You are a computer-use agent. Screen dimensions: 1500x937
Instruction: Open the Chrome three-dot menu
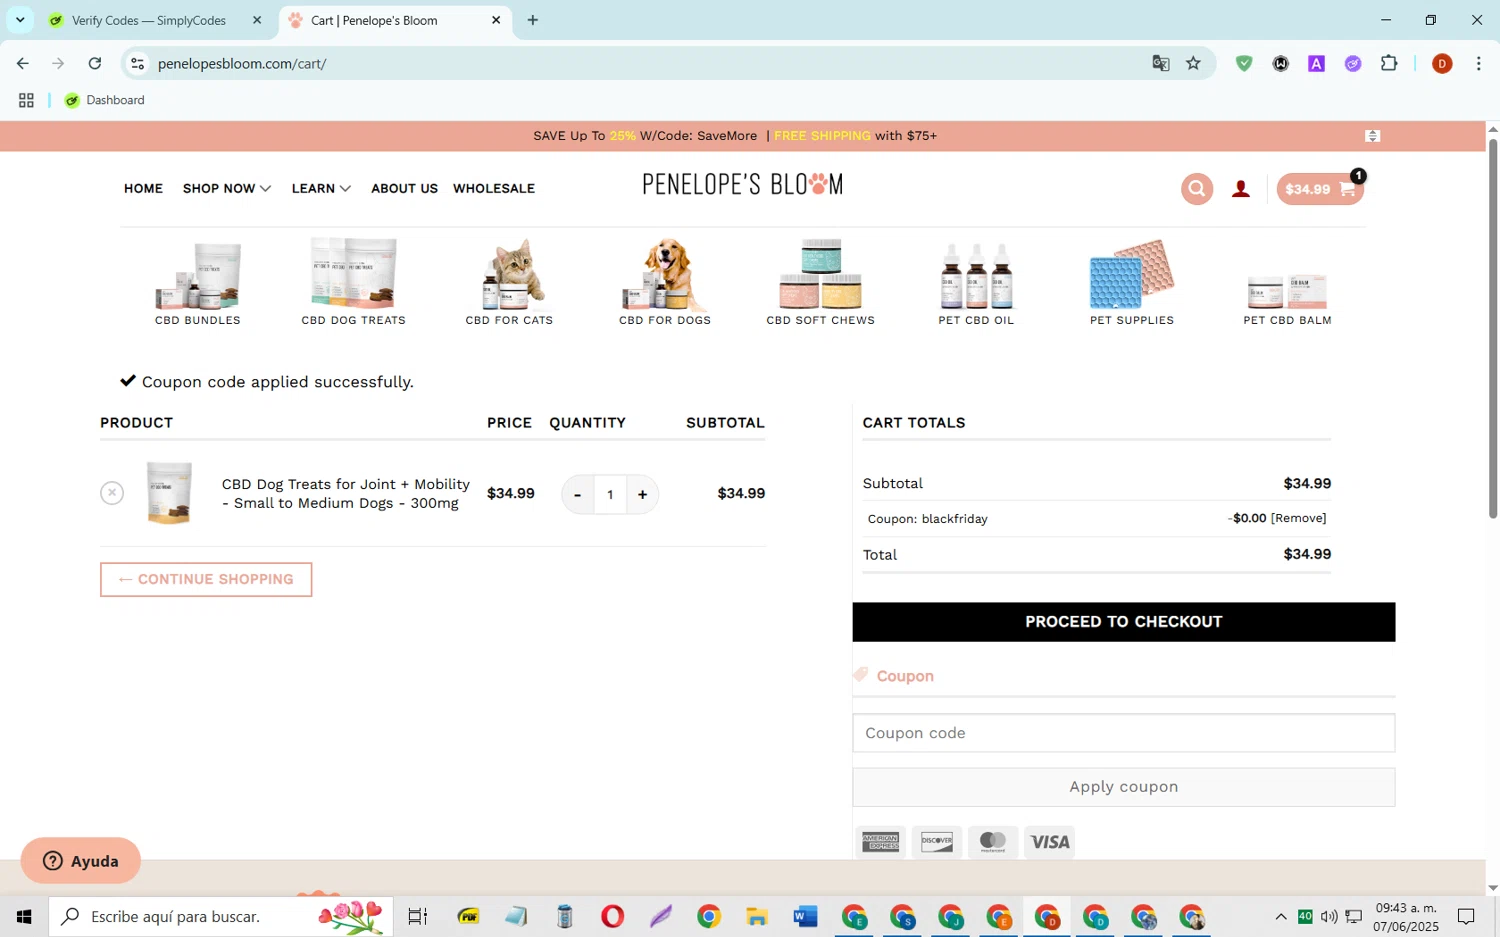1478,63
